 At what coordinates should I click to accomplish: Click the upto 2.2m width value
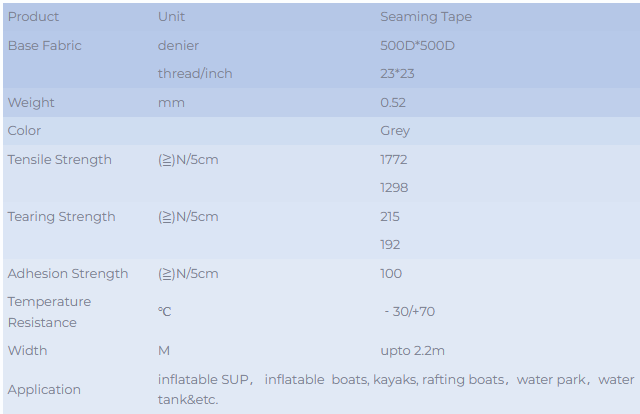point(412,351)
